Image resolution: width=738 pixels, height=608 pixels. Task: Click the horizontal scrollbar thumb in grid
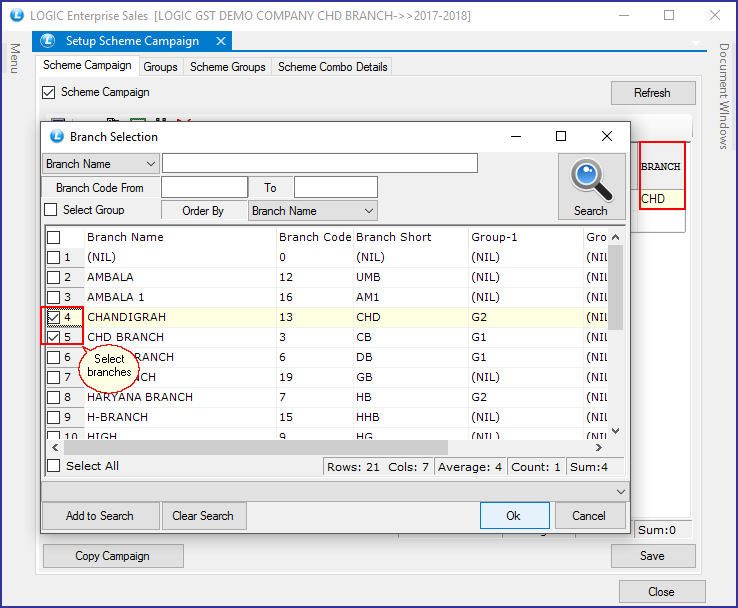tap(256, 447)
